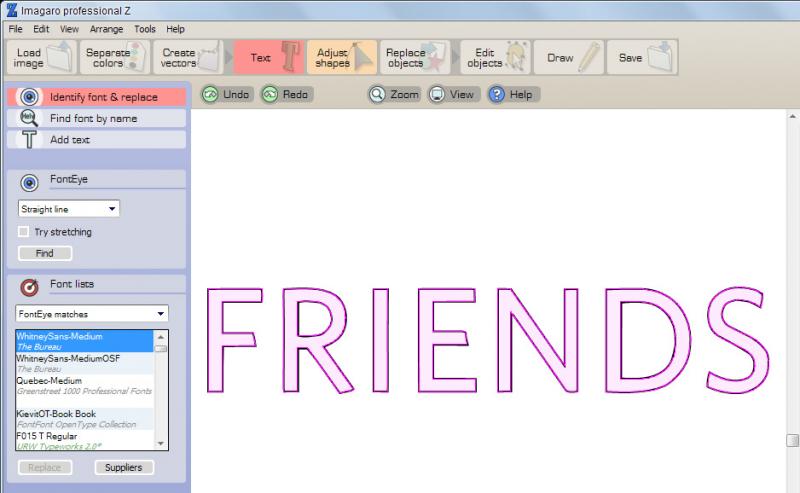Click the Font lists panel header
800x493 pixels.
[97, 285]
